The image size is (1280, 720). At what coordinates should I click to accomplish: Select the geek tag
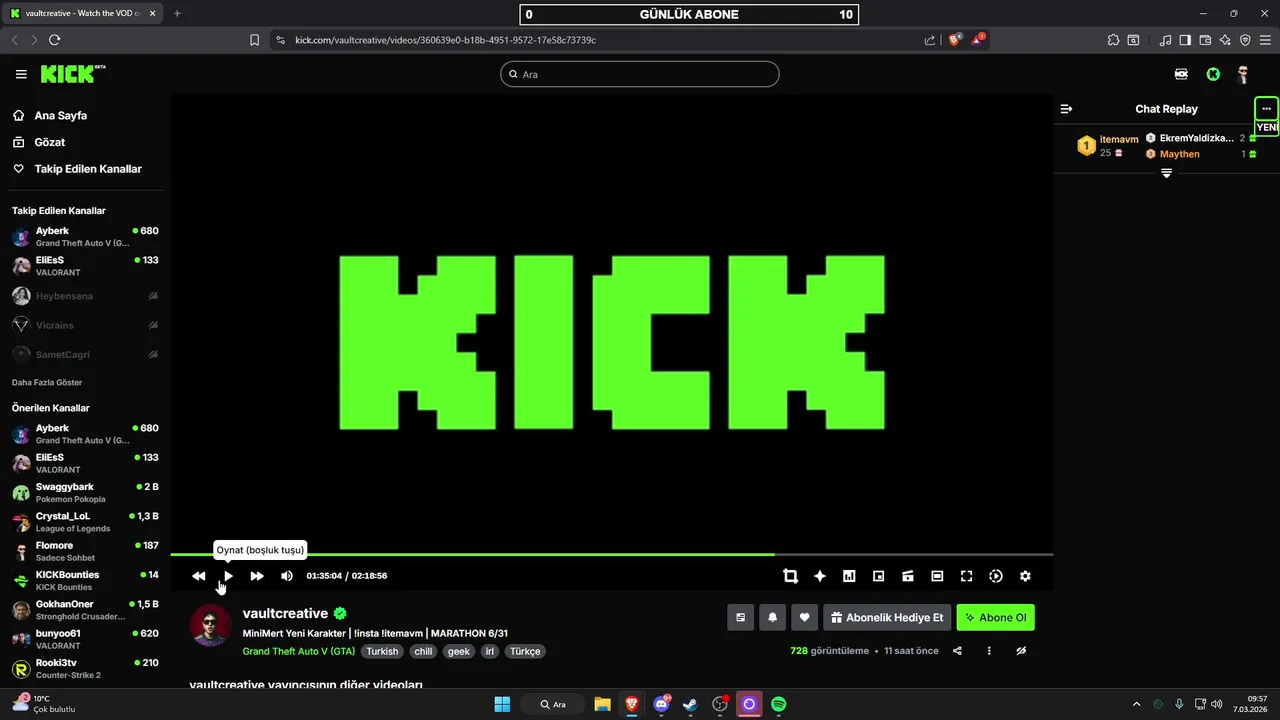[x=459, y=651]
